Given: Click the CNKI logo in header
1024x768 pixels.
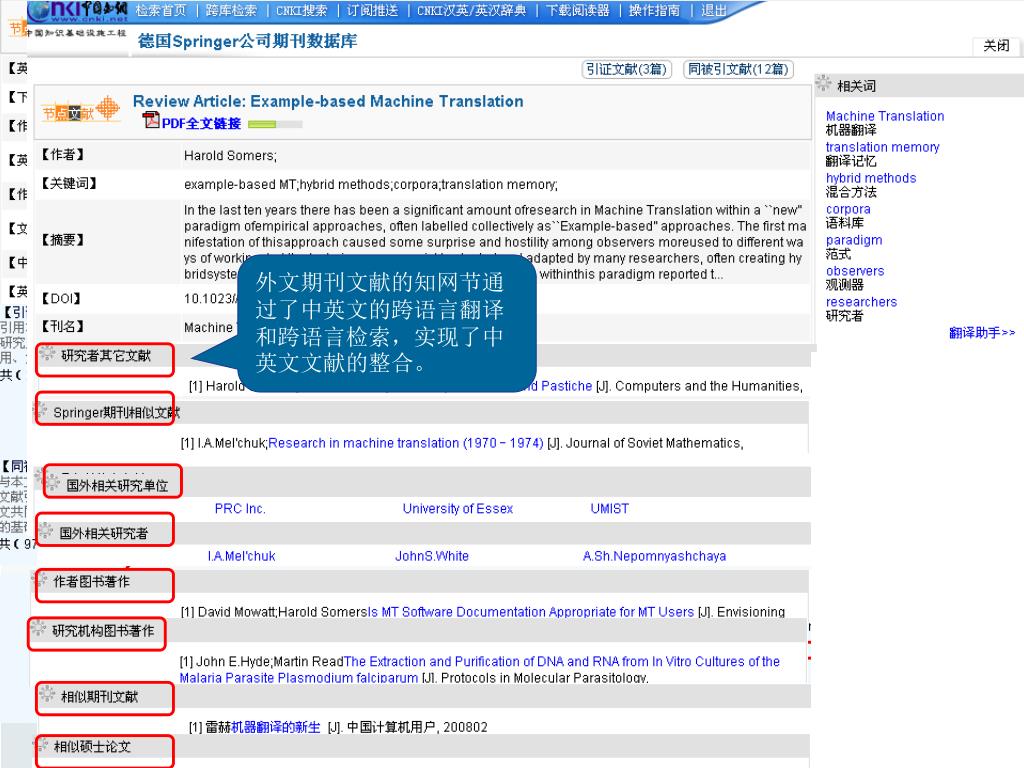Looking at the screenshot, I should coord(77,11).
